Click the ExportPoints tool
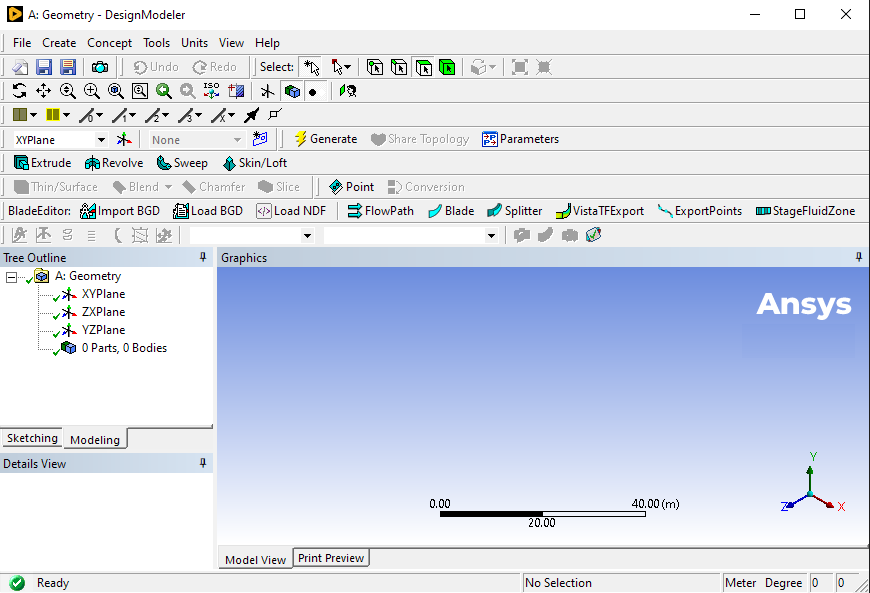This screenshot has width=870, height=593. (x=700, y=211)
